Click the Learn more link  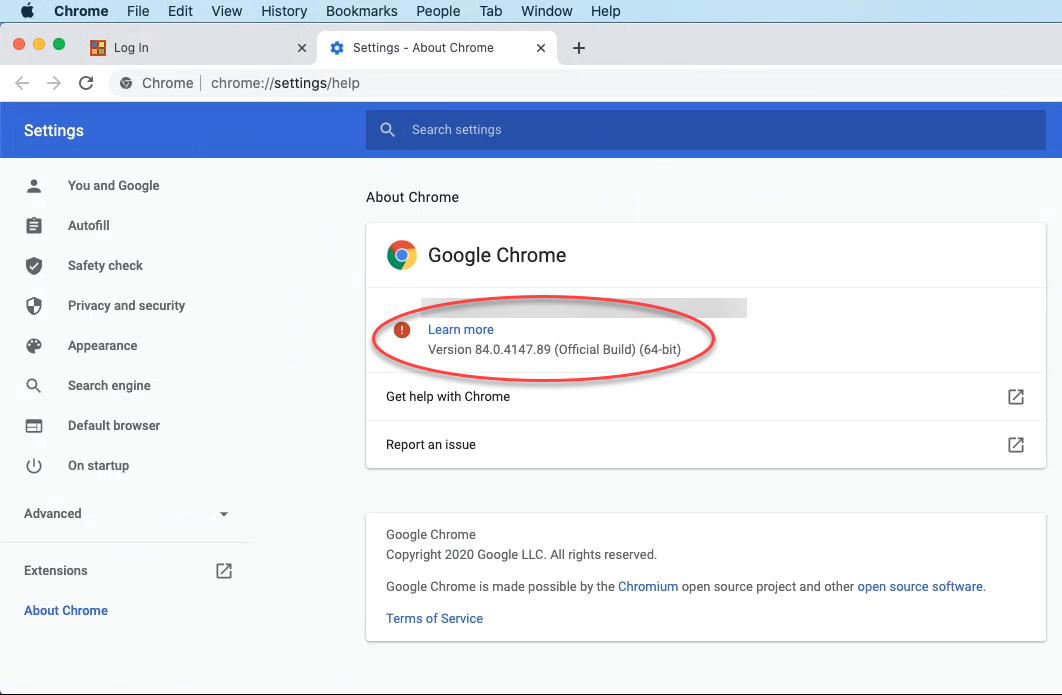coord(461,329)
